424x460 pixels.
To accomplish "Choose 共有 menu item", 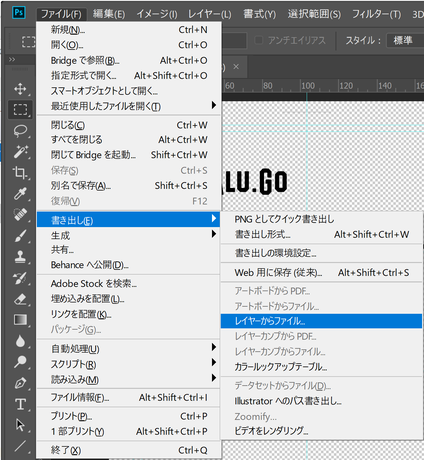I will 128,250.
